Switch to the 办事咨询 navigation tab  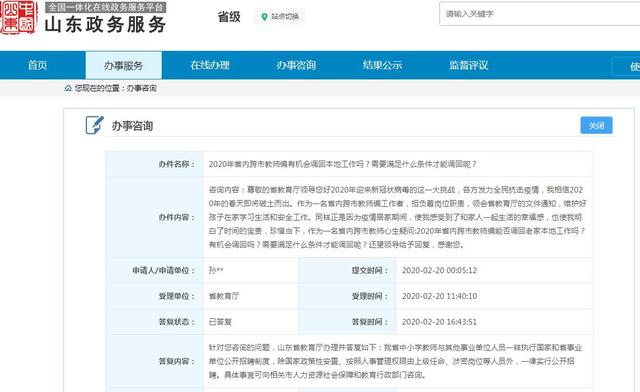(x=296, y=65)
